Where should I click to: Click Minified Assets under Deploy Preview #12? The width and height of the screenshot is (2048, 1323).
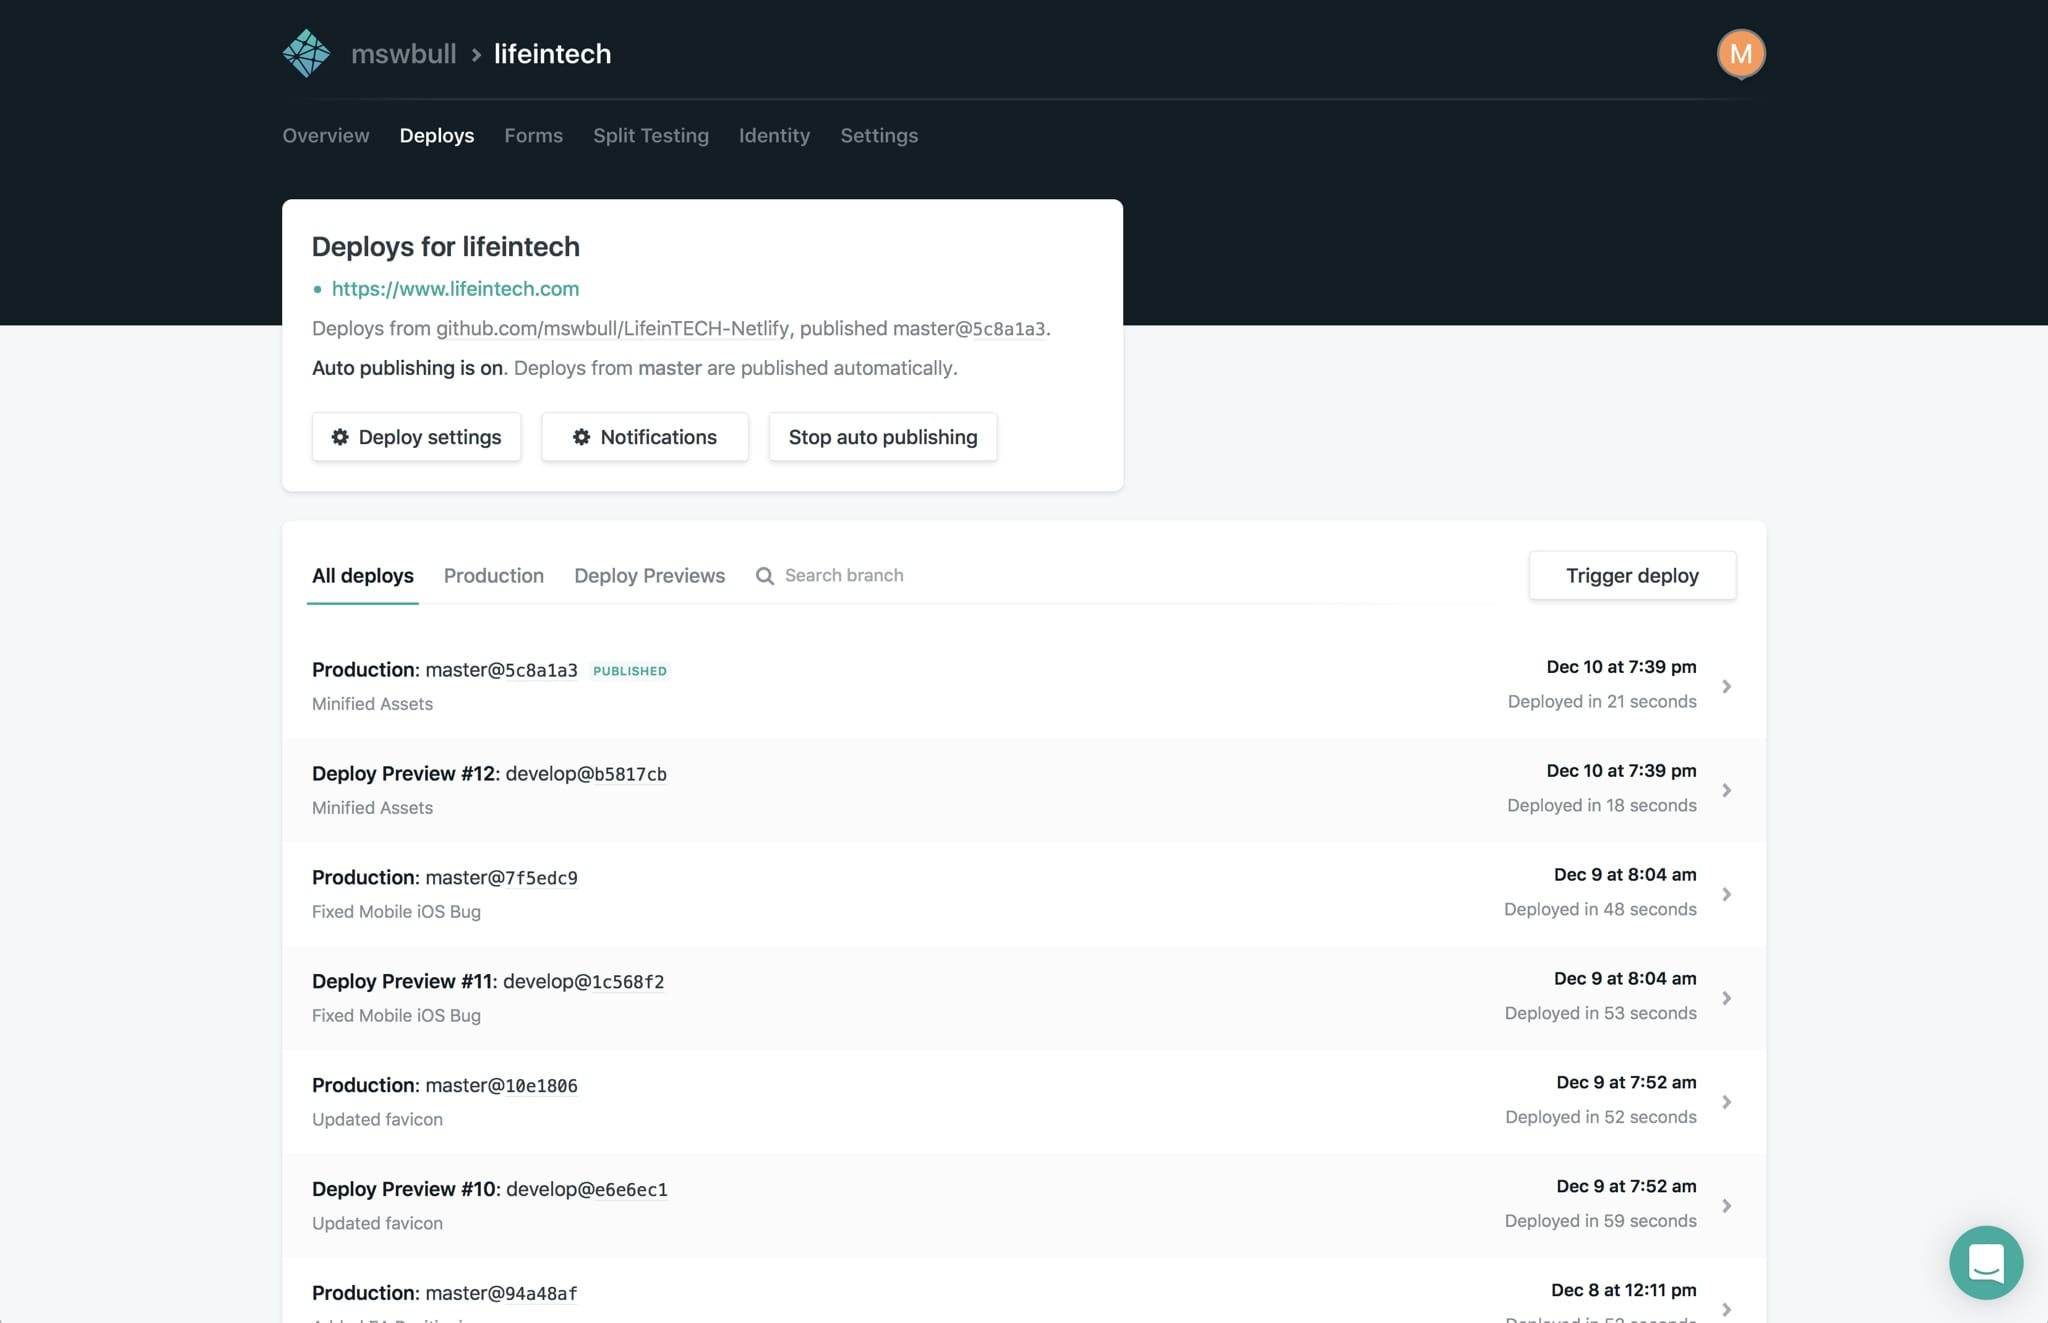[372, 807]
